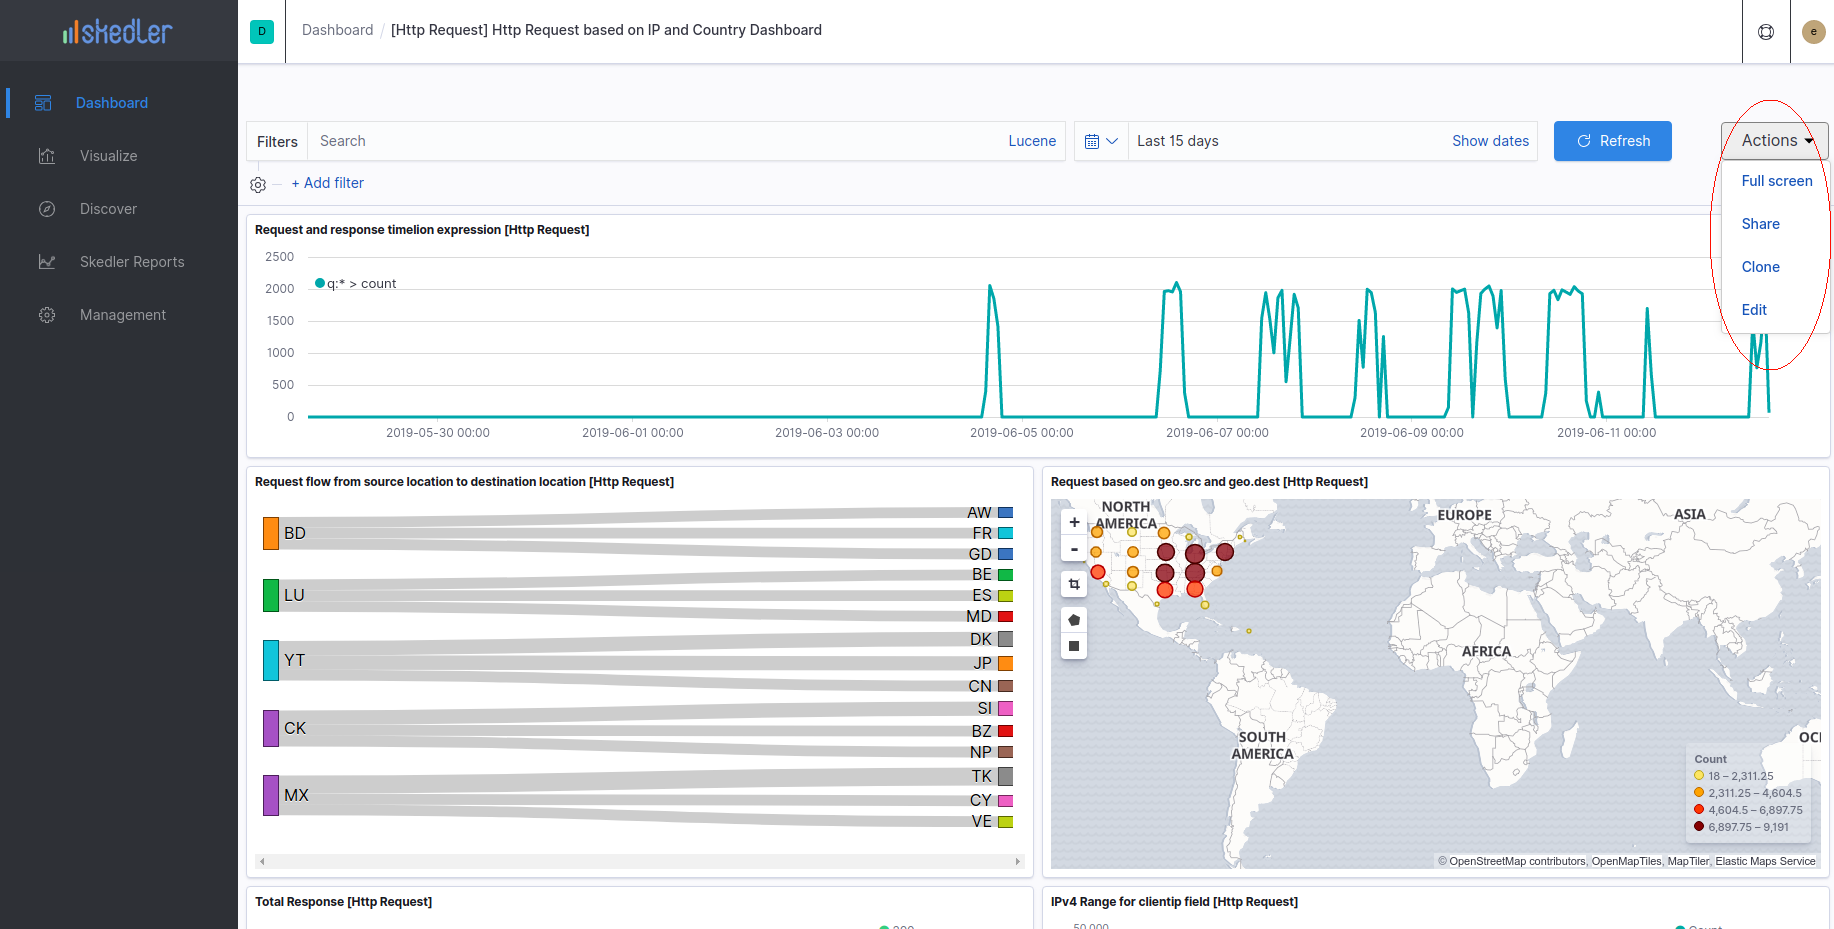Select the draw rectangle map tool
The width and height of the screenshot is (1834, 929).
1074,646
